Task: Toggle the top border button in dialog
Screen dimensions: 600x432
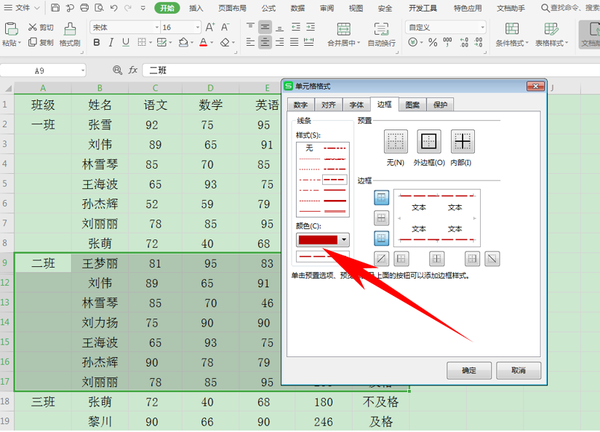Action: pos(381,196)
